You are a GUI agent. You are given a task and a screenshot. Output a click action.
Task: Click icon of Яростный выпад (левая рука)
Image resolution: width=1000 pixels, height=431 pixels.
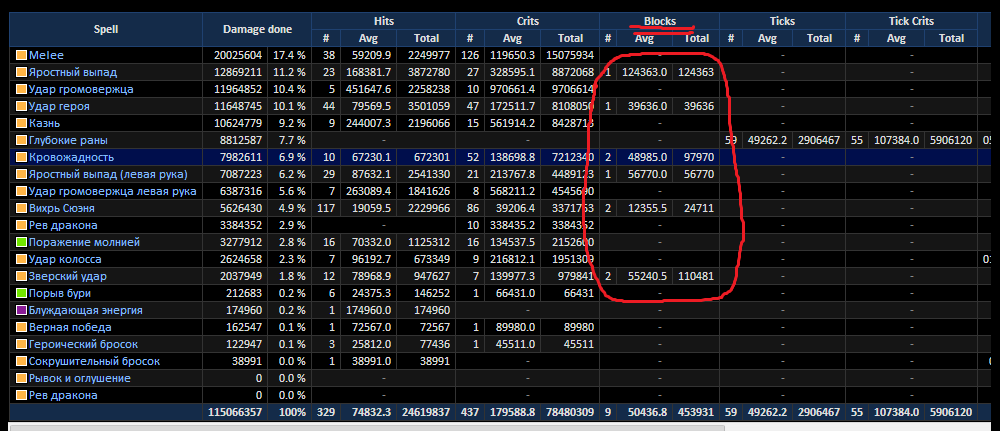point(21,174)
